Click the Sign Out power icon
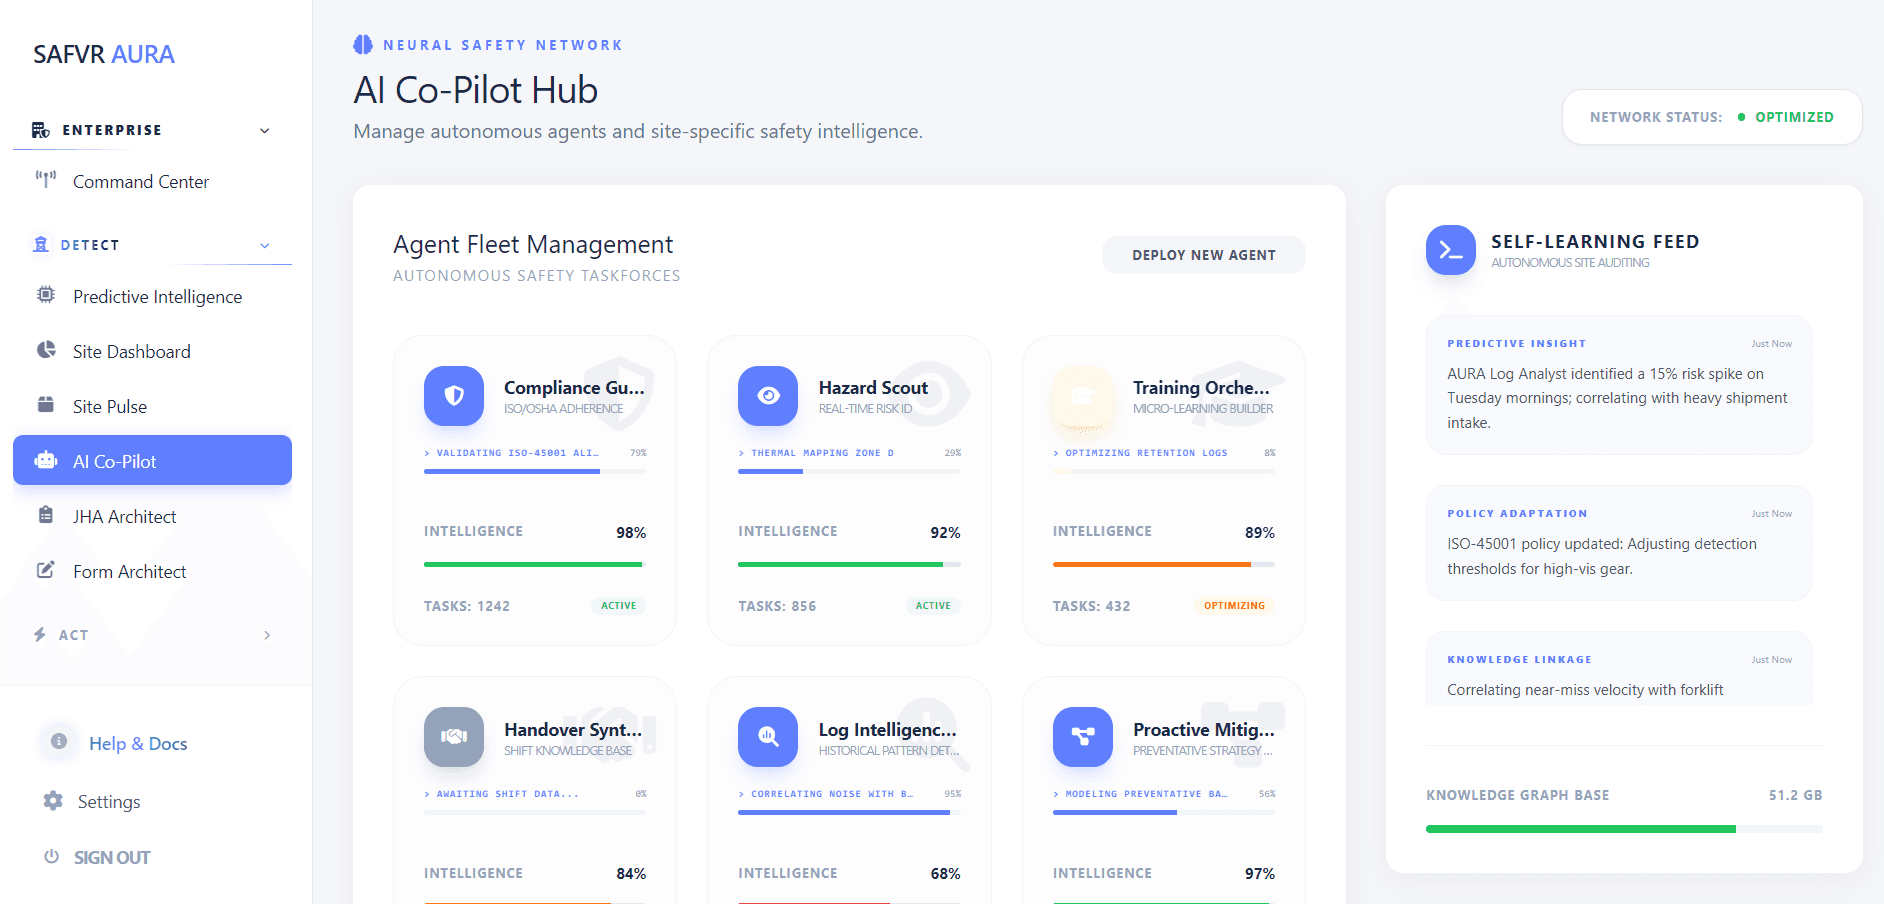 (x=51, y=856)
